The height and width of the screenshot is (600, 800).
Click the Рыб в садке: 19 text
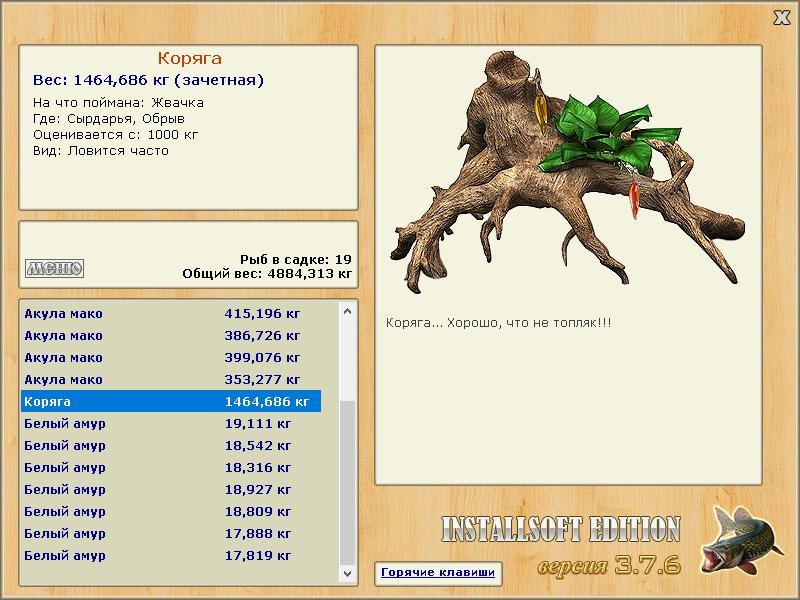296,259
